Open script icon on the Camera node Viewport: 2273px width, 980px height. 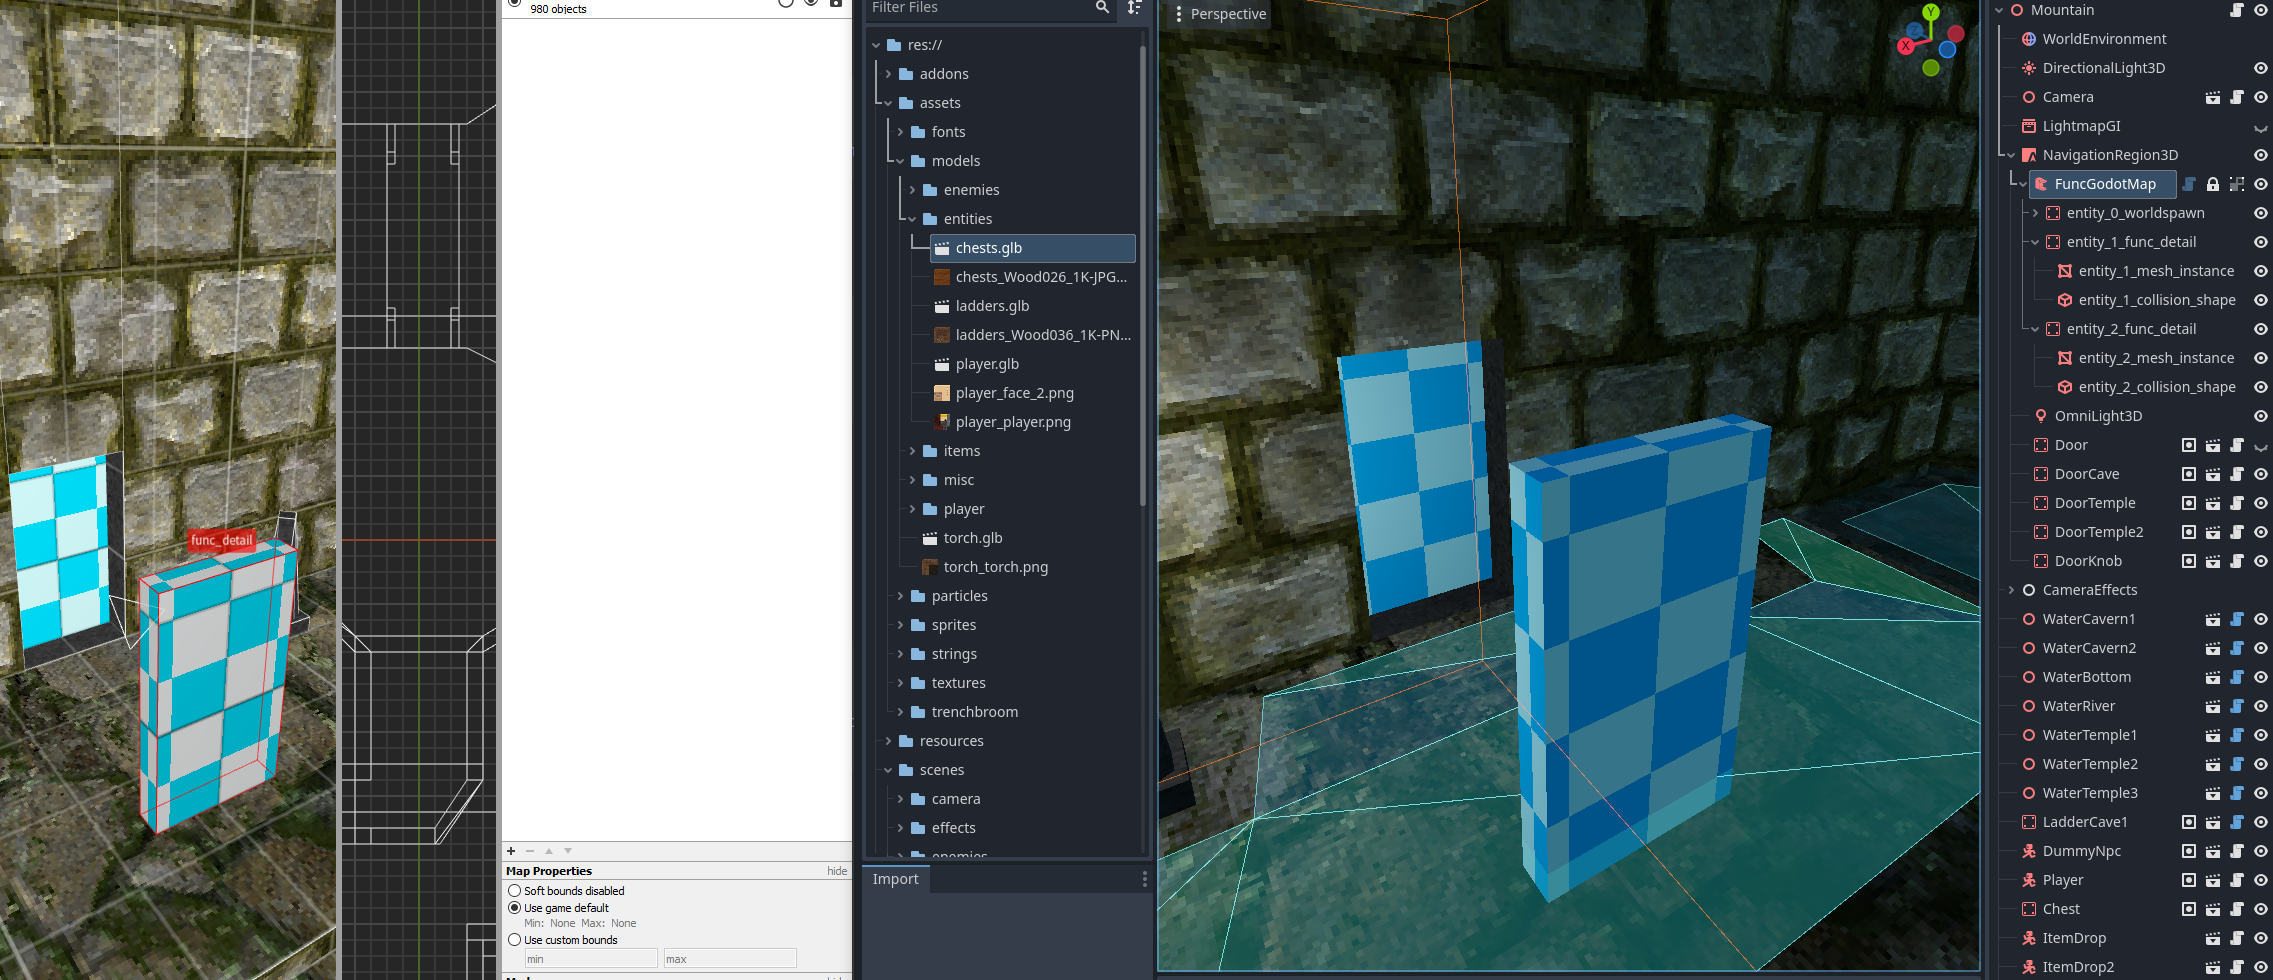[x=2237, y=97]
